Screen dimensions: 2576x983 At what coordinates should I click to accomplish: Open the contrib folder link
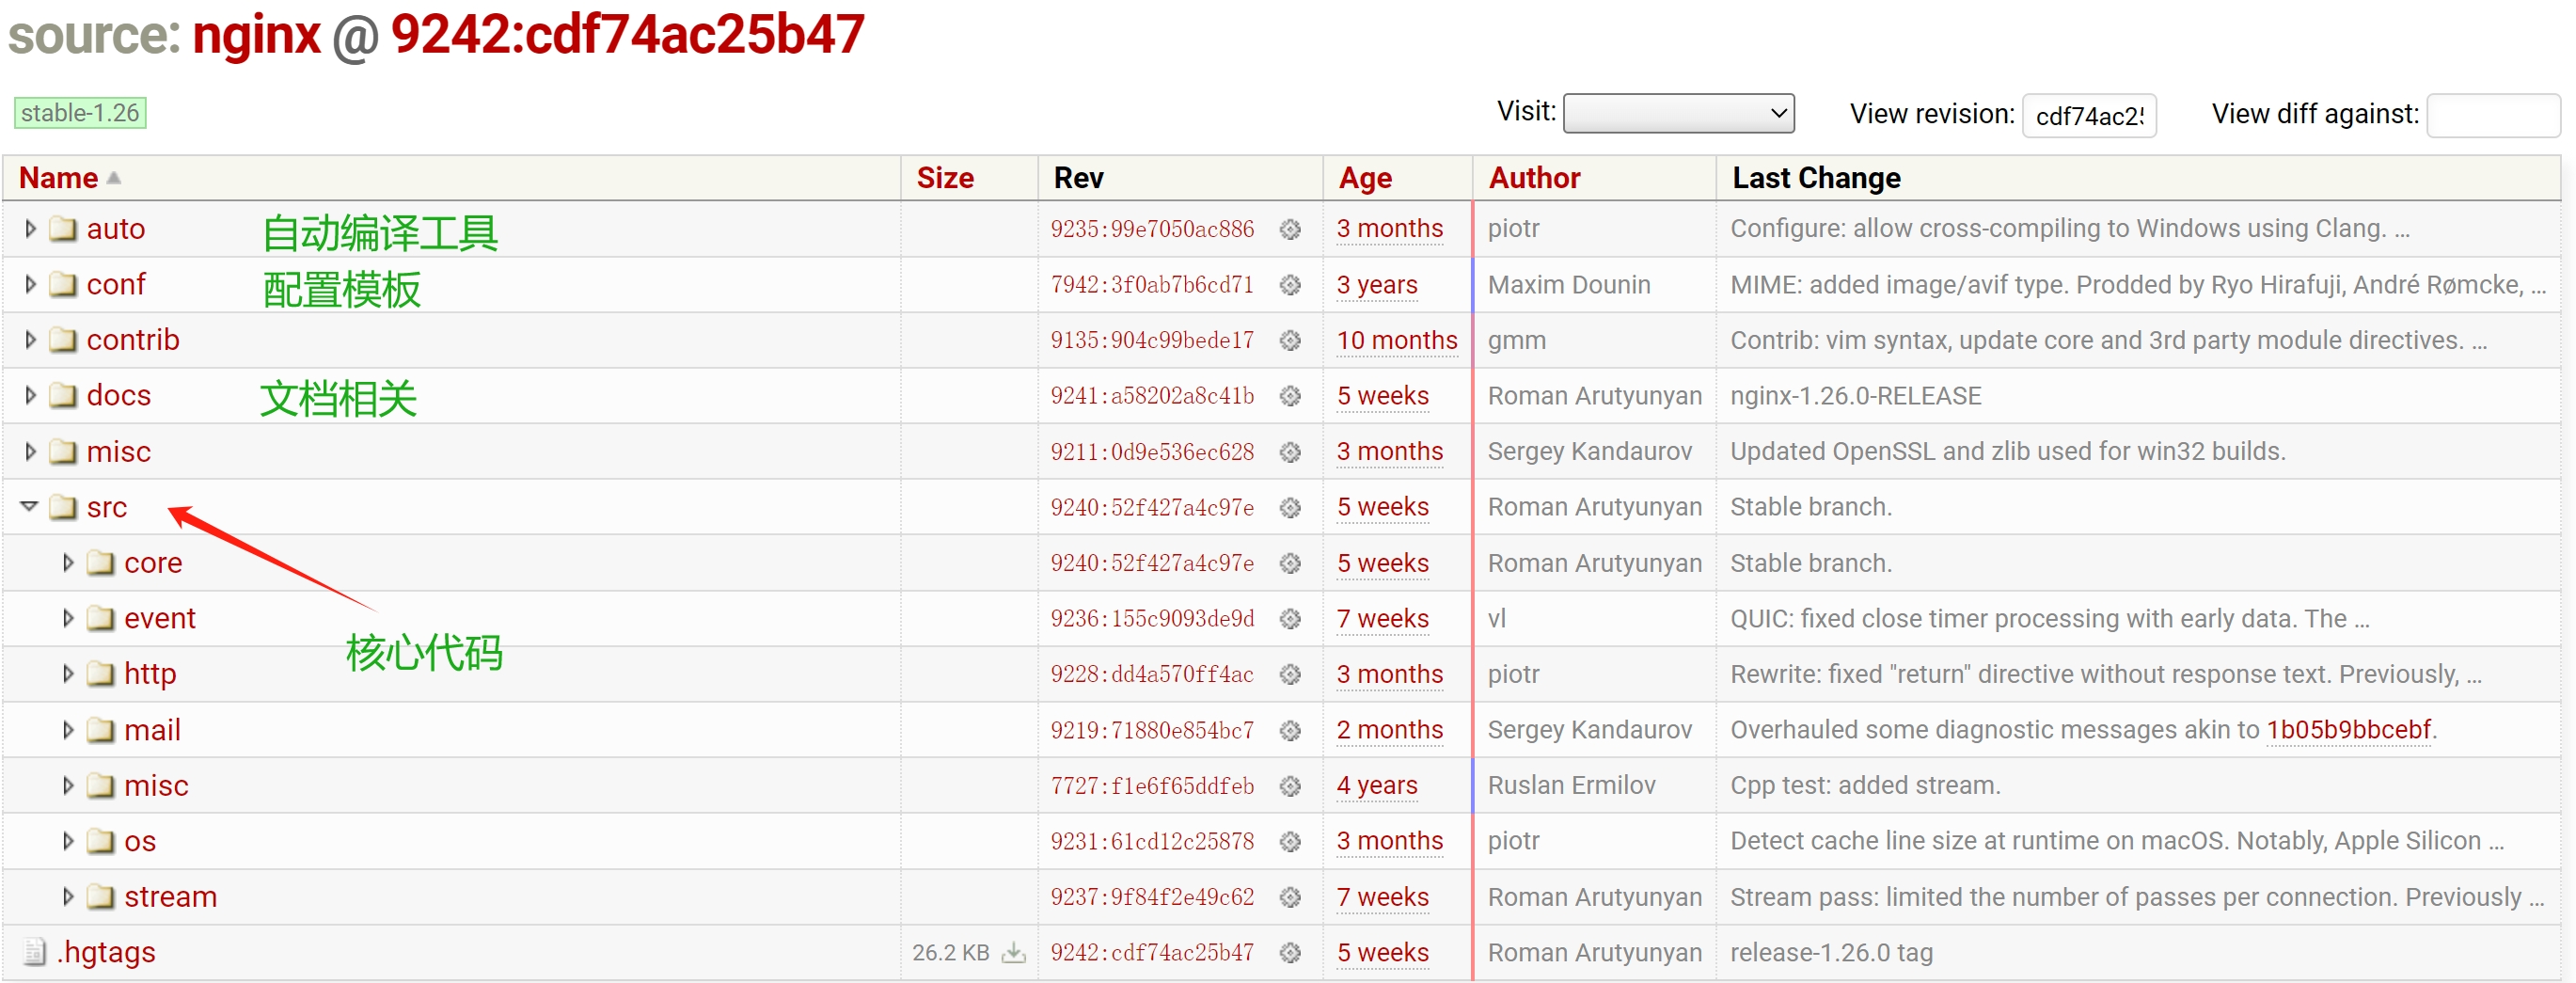[133, 340]
